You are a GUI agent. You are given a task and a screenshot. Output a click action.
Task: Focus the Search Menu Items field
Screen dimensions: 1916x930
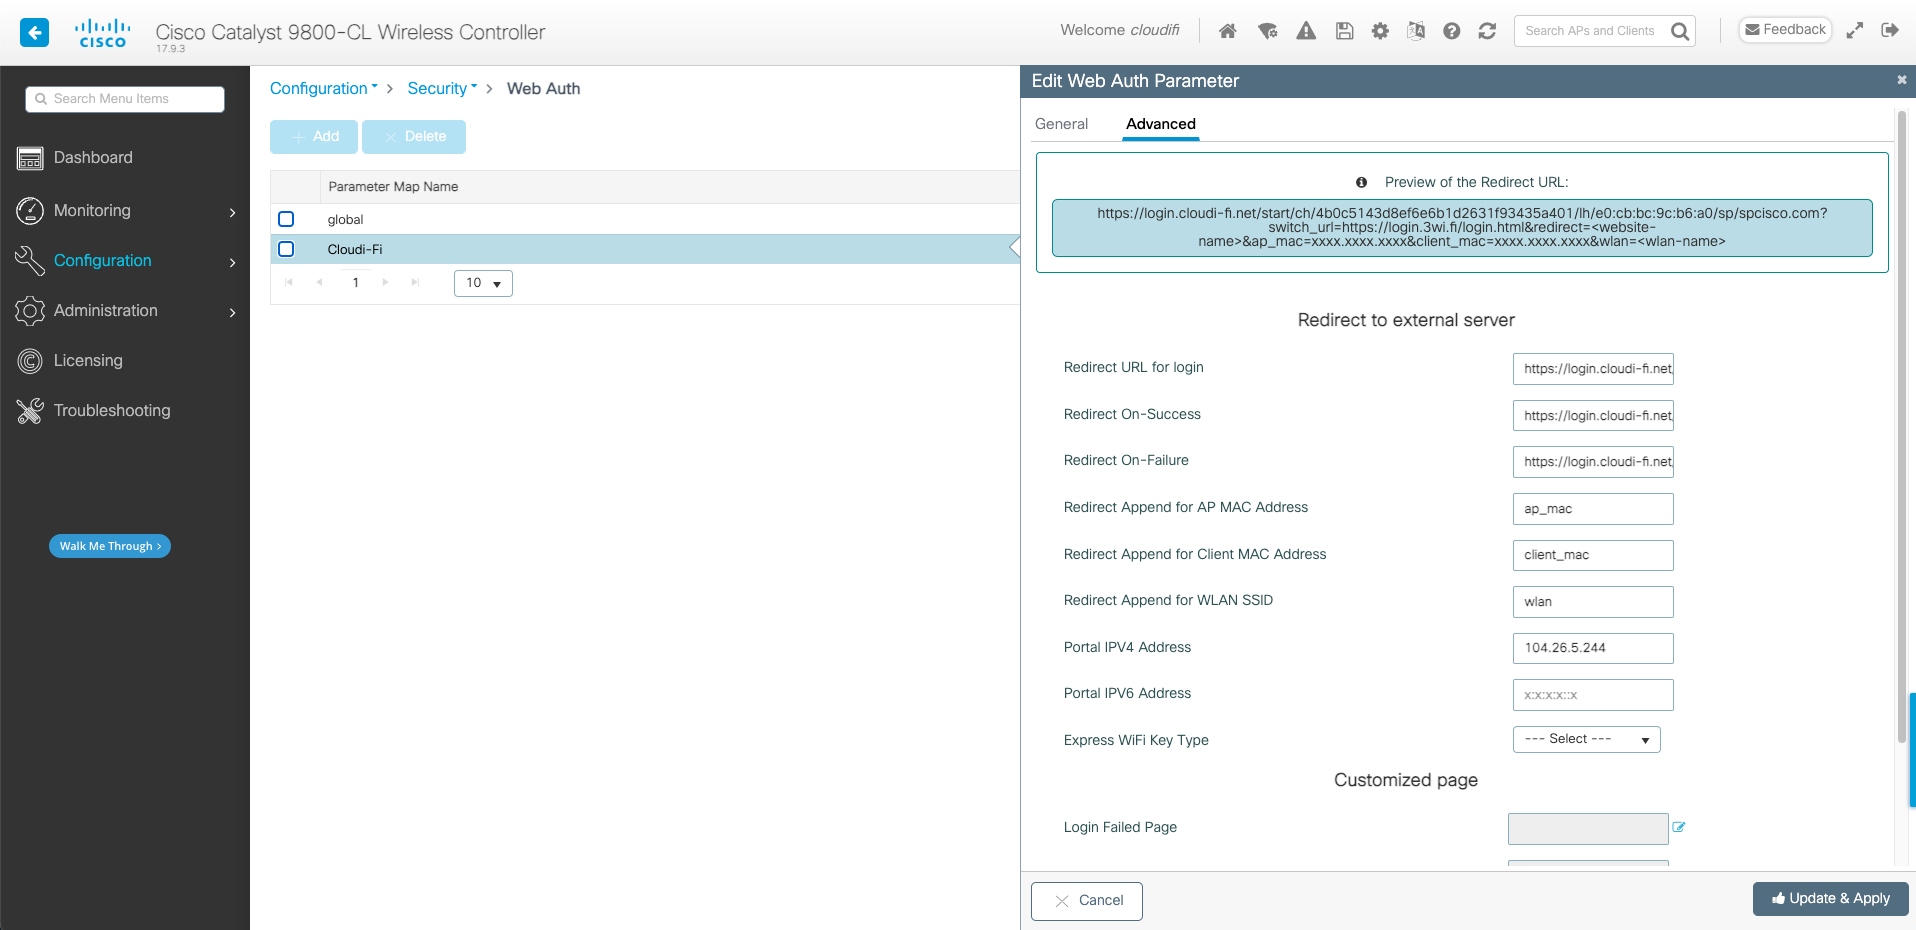pyautogui.click(x=125, y=99)
